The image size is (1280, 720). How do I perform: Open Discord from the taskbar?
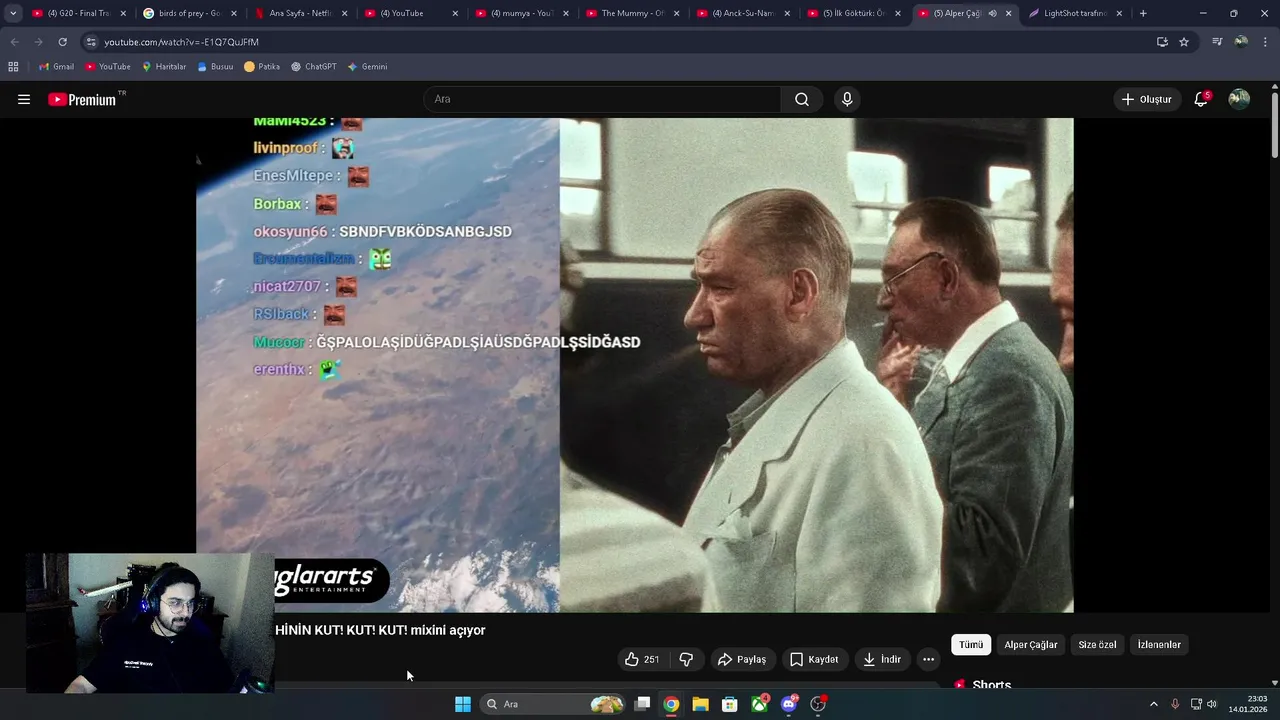789,704
